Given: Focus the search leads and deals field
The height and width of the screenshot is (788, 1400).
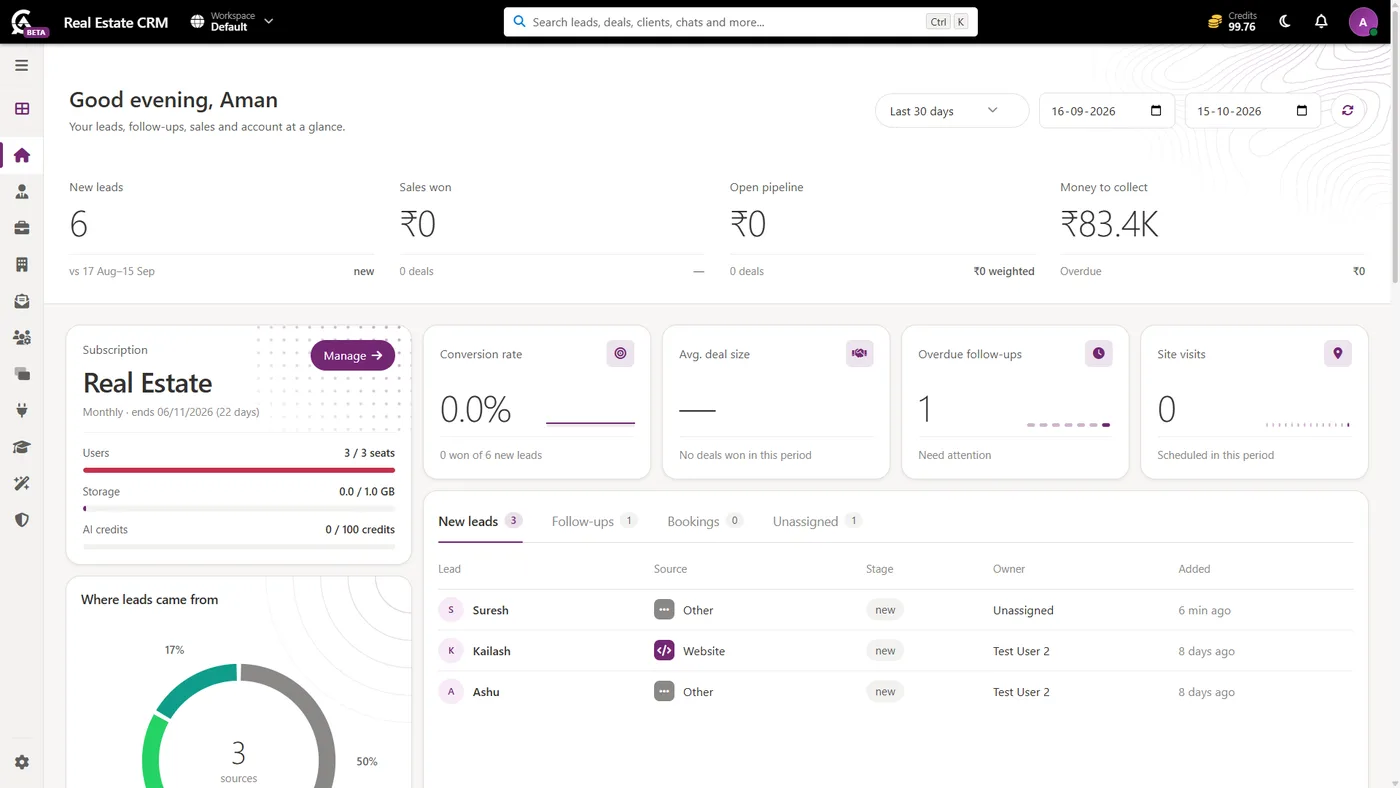Looking at the screenshot, I should pos(740,22).
